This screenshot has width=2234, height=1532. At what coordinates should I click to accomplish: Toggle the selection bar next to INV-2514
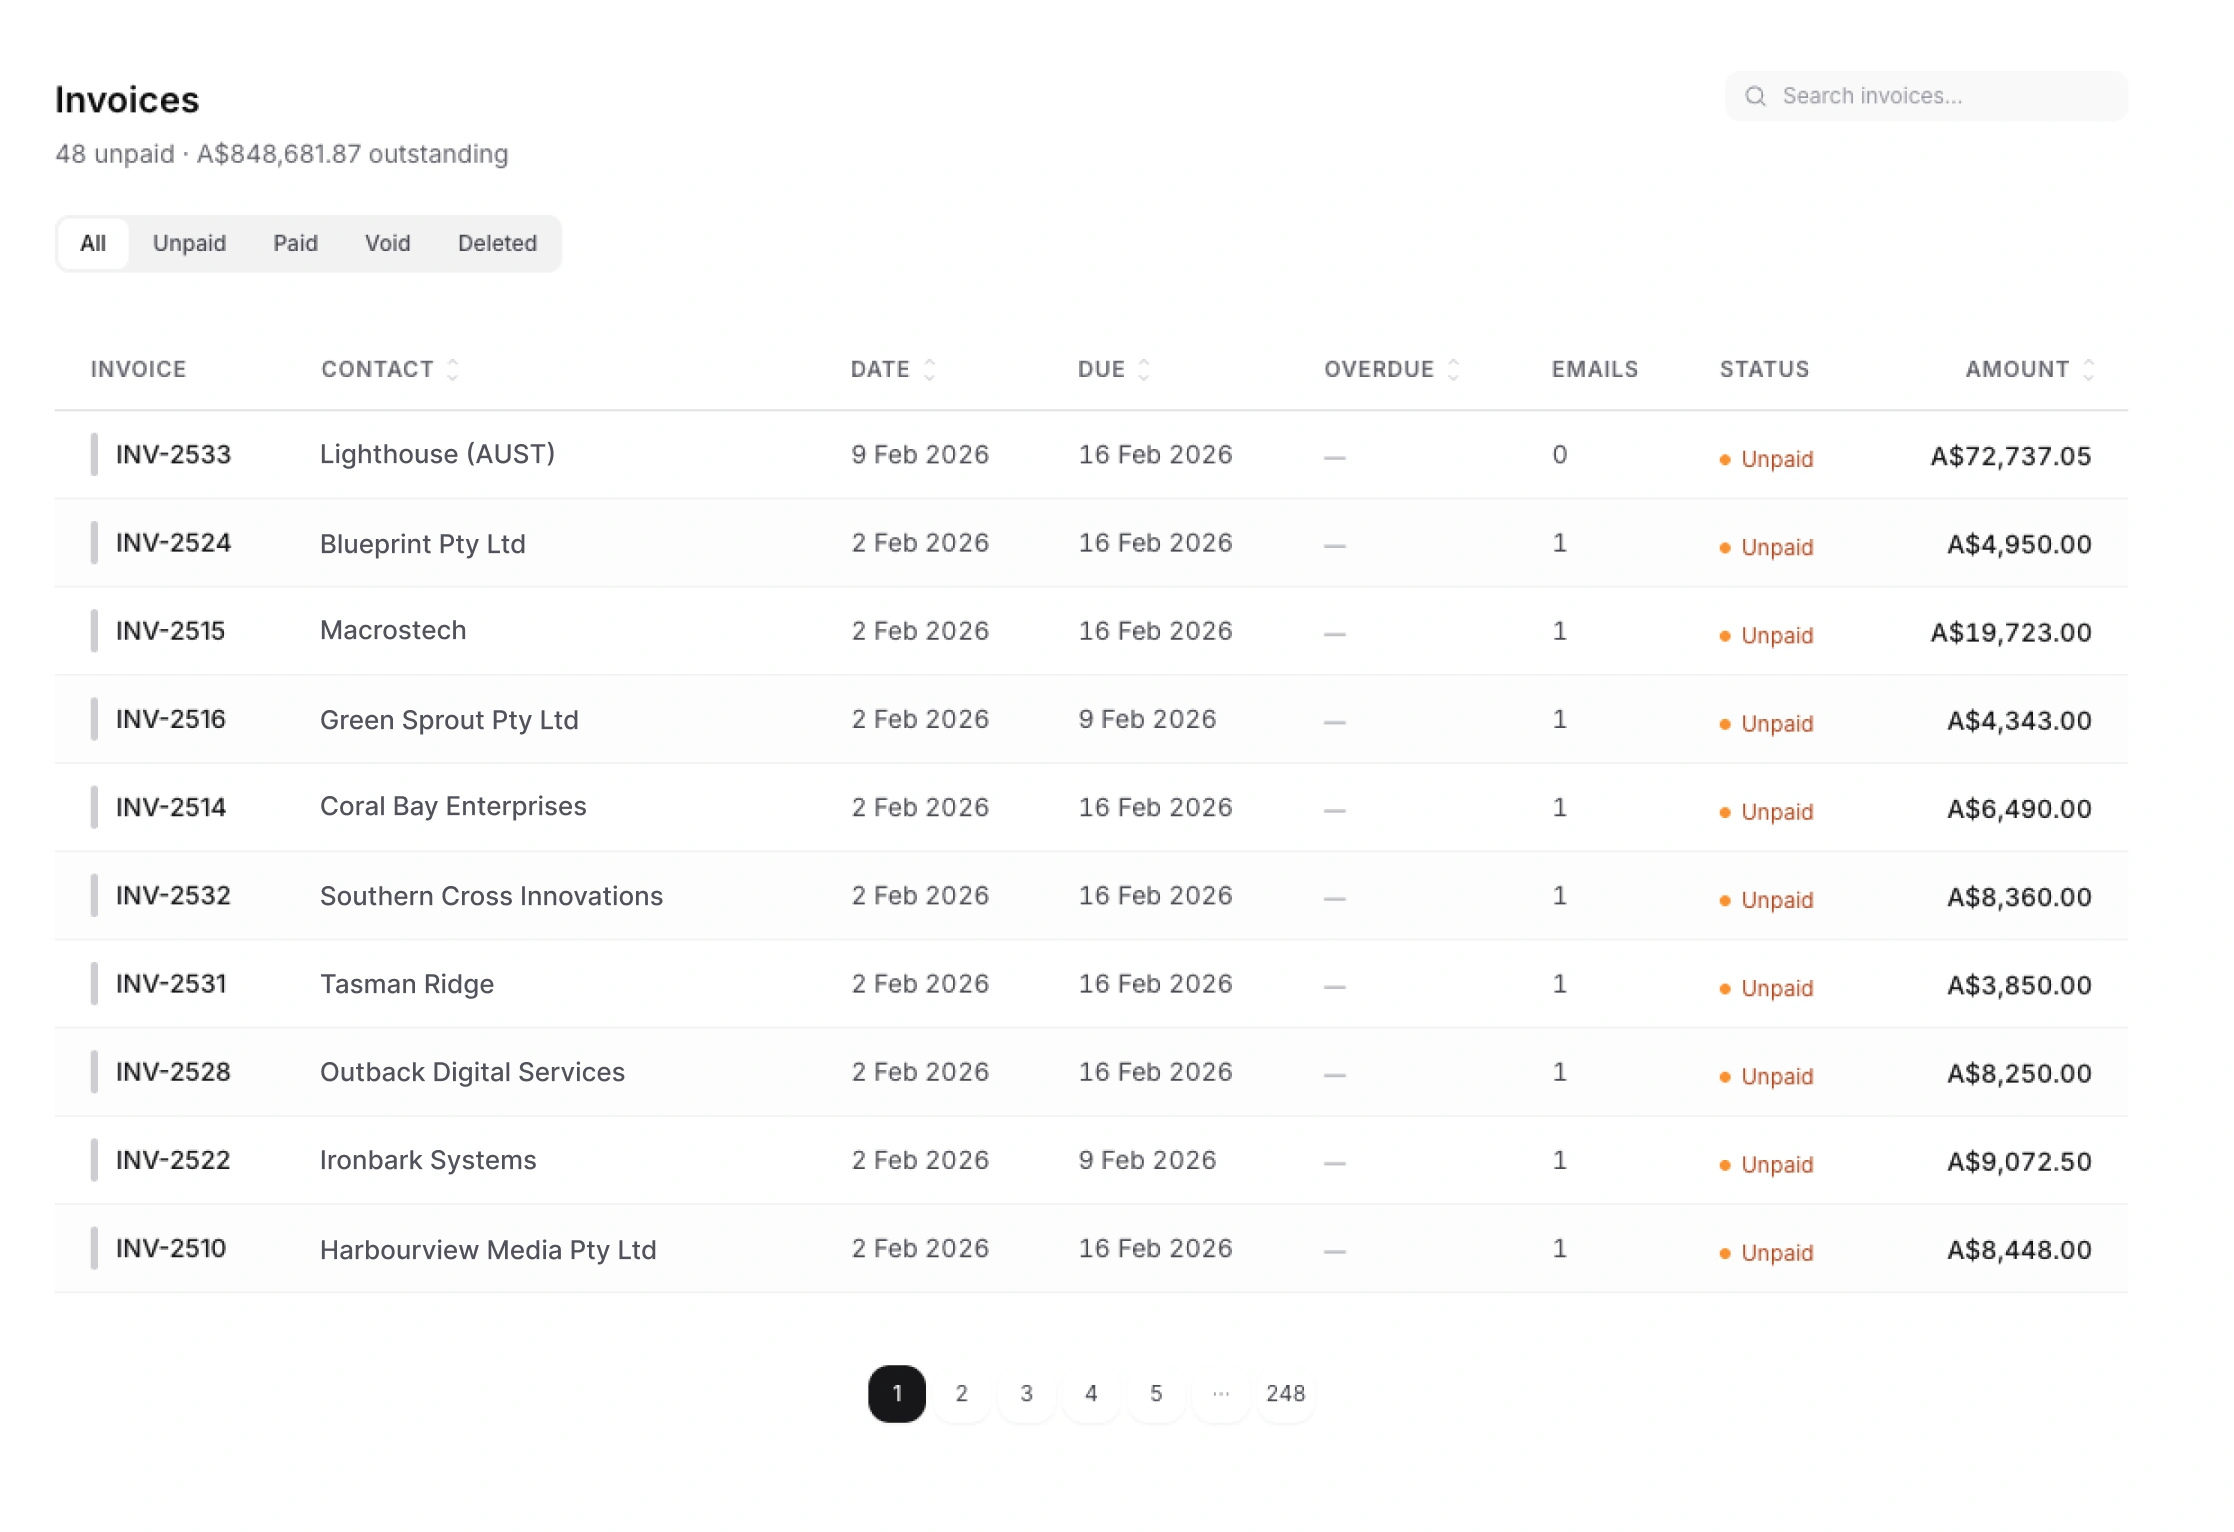point(92,806)
